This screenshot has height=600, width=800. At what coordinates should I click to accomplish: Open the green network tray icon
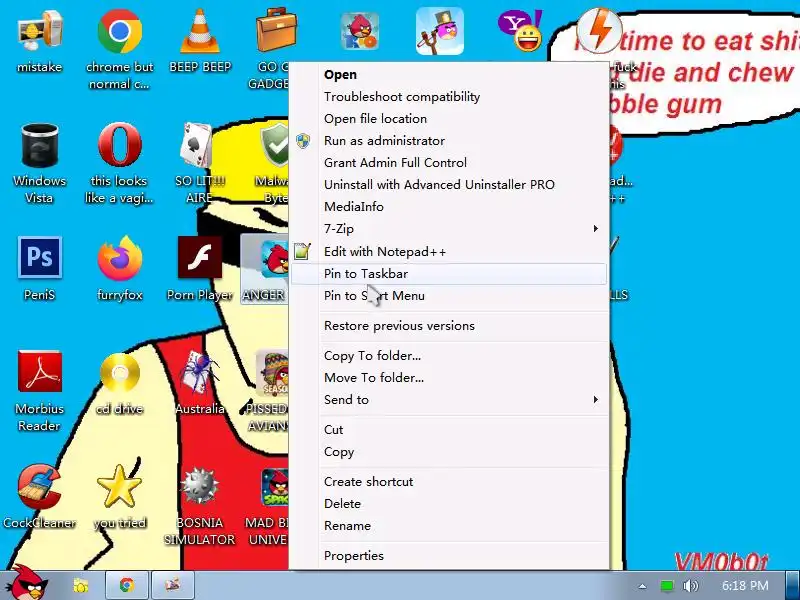click(666, 586)
